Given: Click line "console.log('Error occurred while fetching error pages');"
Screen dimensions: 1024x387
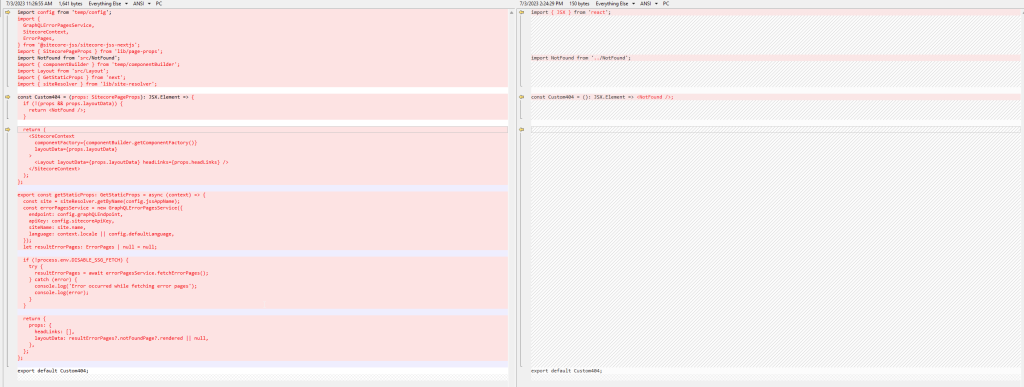Looking at the screenshot, I should click(x=116, y=286).
